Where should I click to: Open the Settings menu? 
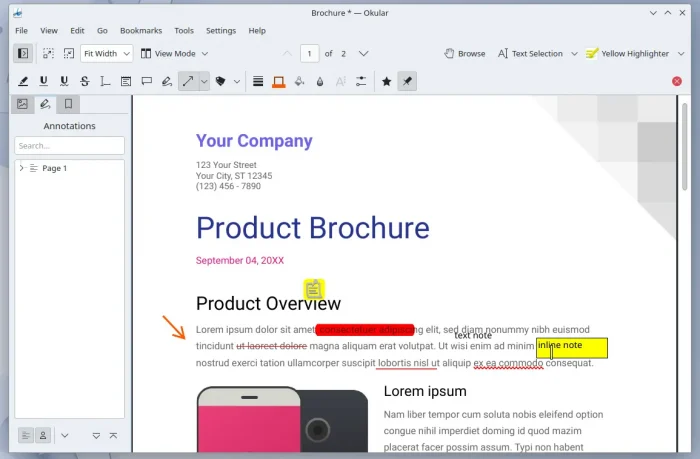pos(221,31)
